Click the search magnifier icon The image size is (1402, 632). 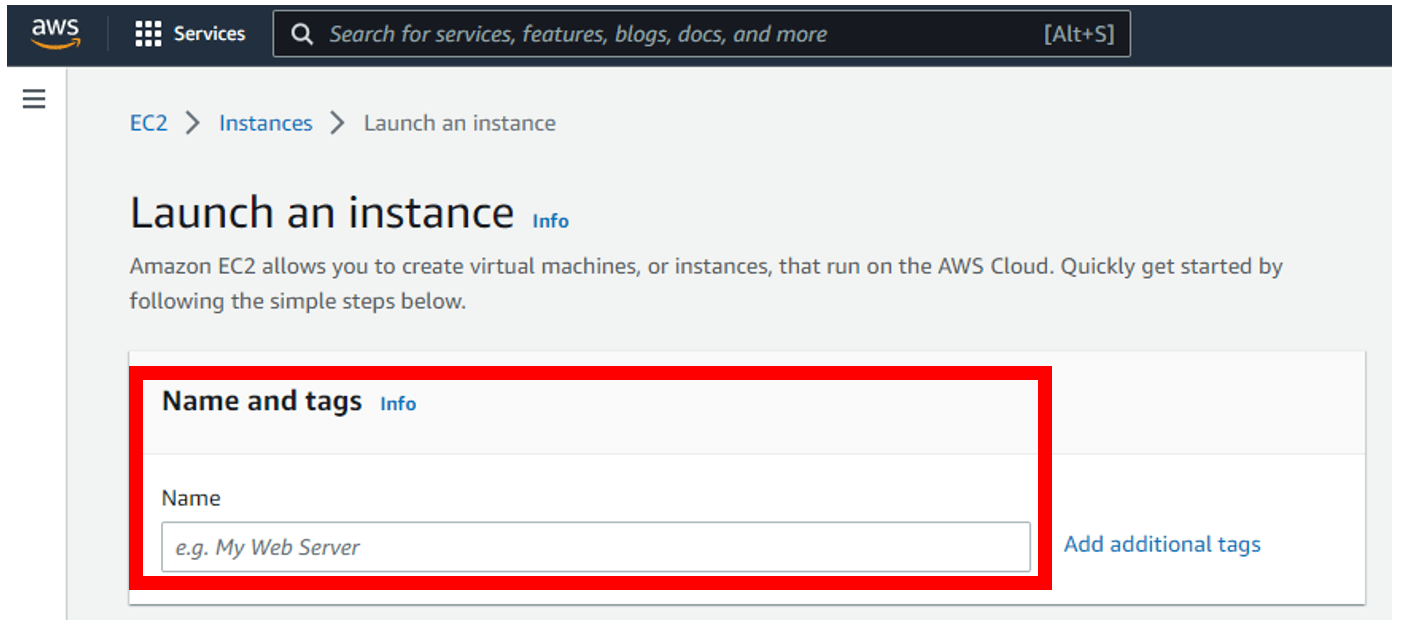pos(302,34)
